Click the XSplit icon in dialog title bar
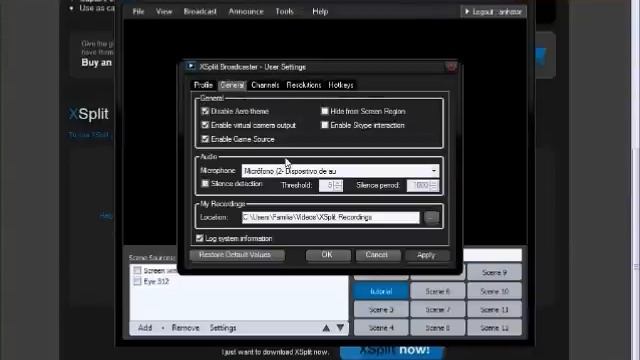Viewport: 640px width, 360px height. (x=191, y=66)
